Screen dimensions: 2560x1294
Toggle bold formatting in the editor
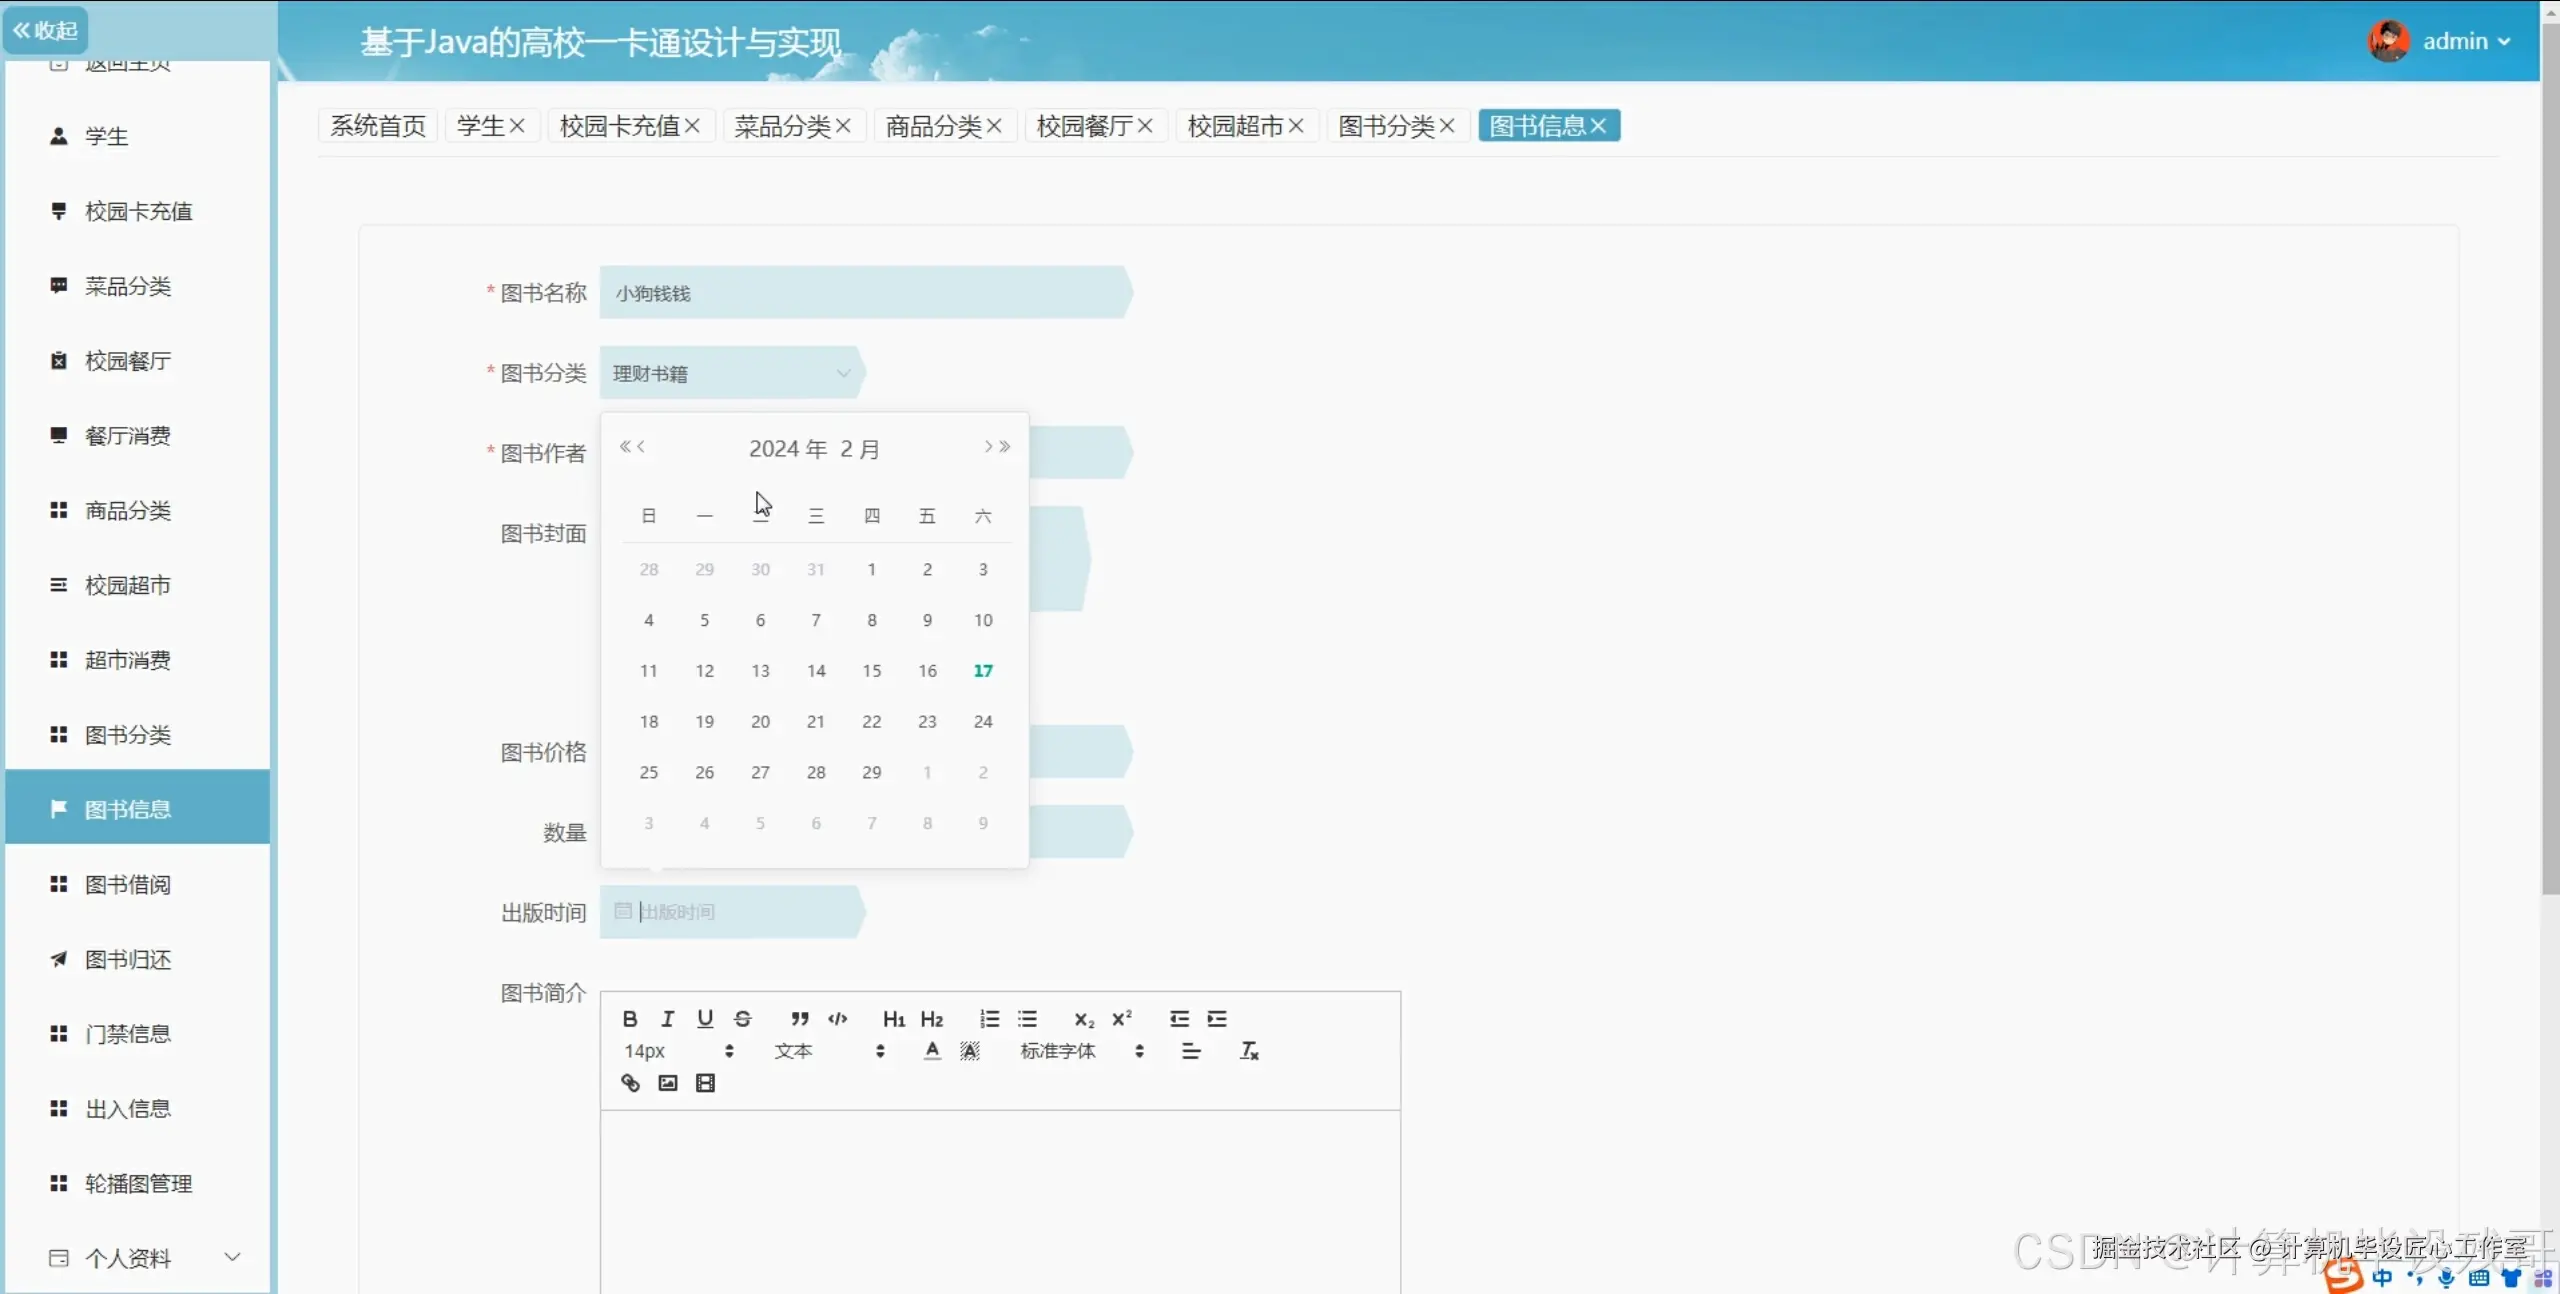[630, 1018]
